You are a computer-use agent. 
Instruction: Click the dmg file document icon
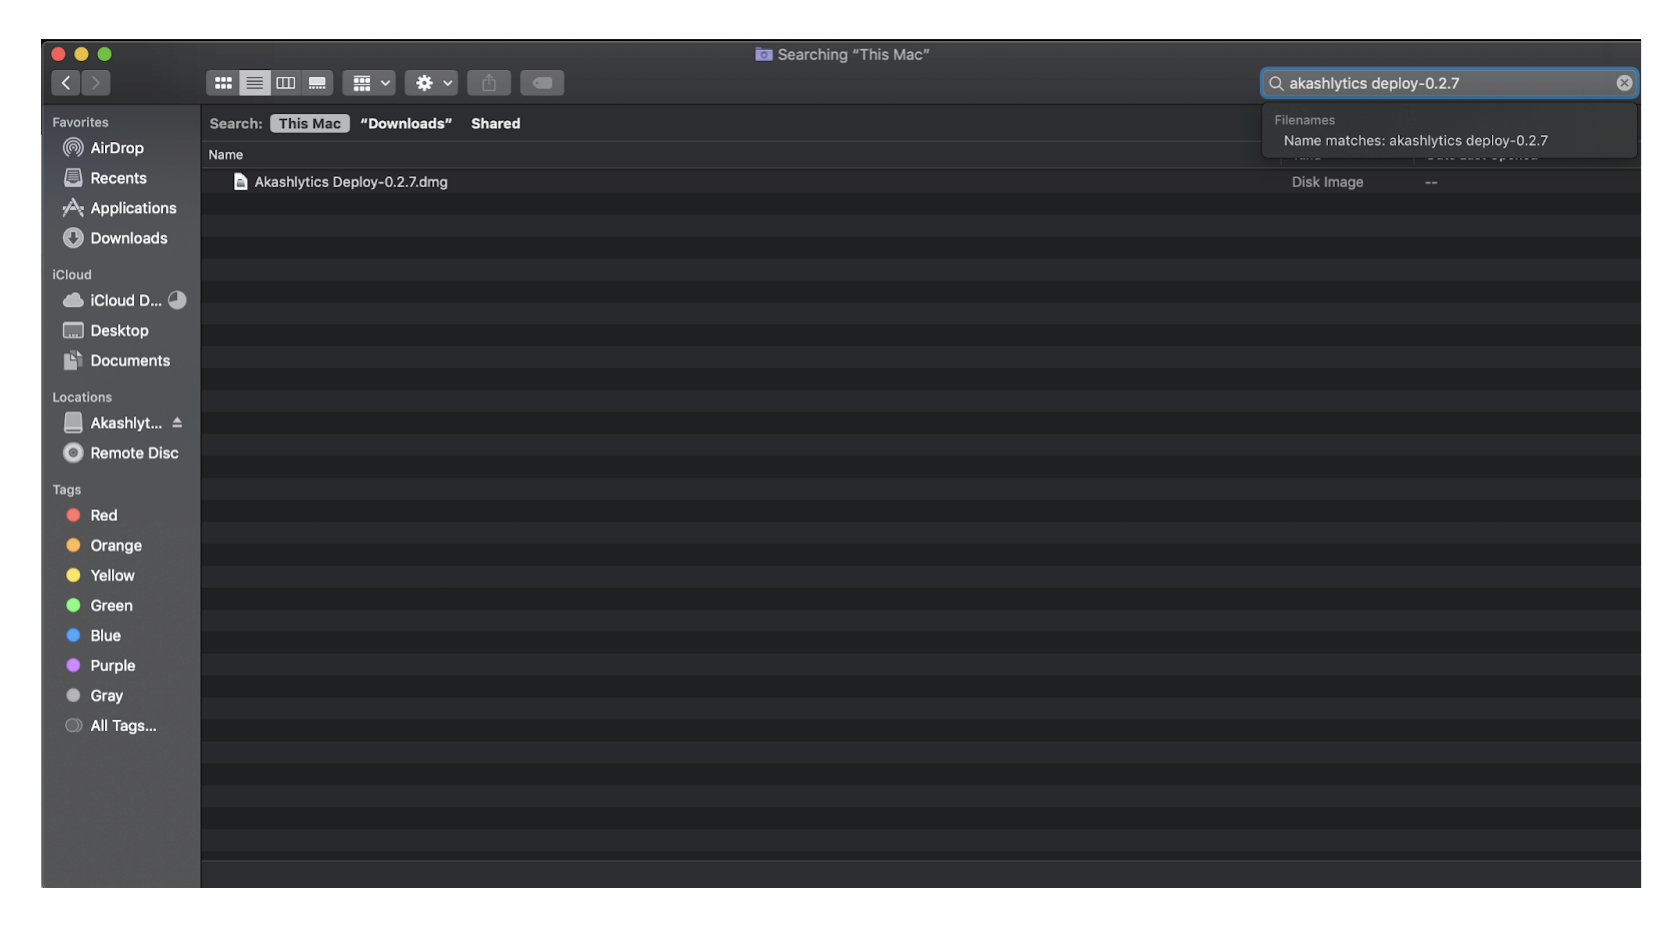click(x=240, y=182)
